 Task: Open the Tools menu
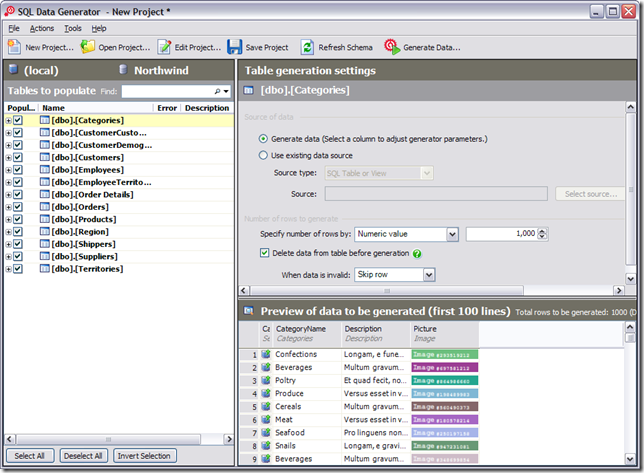coord(73,28)
